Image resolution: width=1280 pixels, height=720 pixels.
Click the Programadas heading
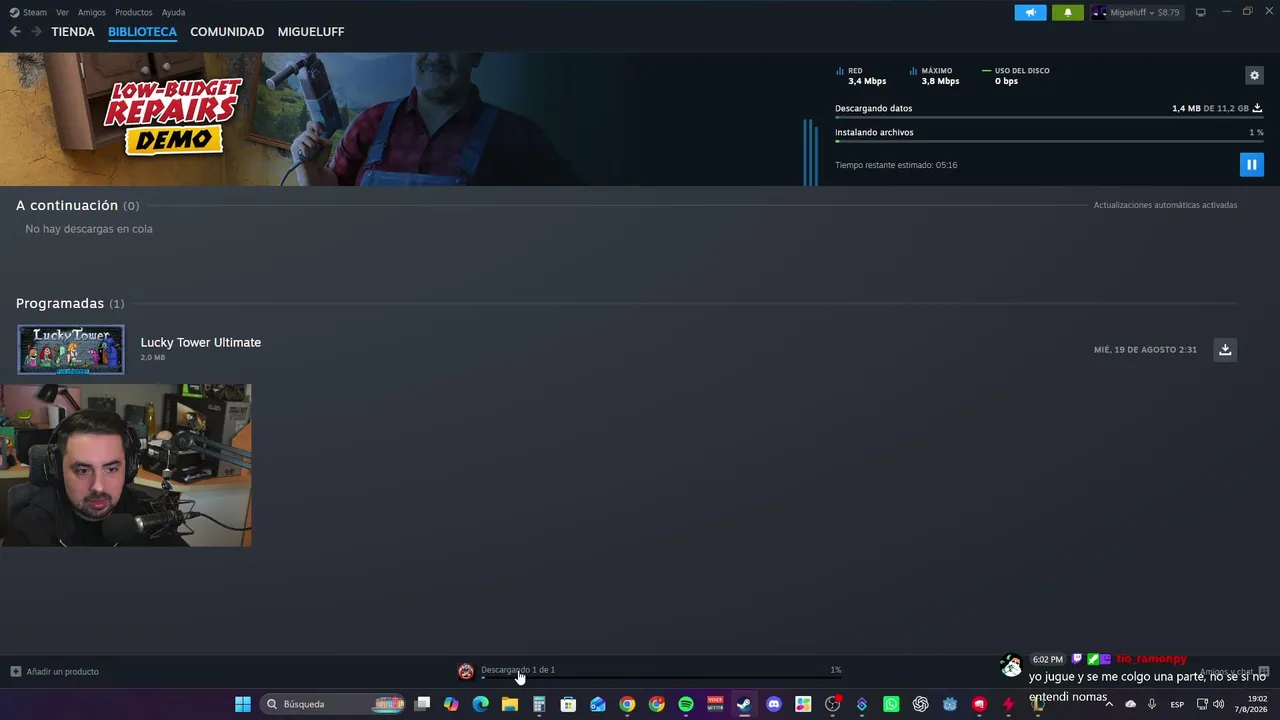[60, 303]
